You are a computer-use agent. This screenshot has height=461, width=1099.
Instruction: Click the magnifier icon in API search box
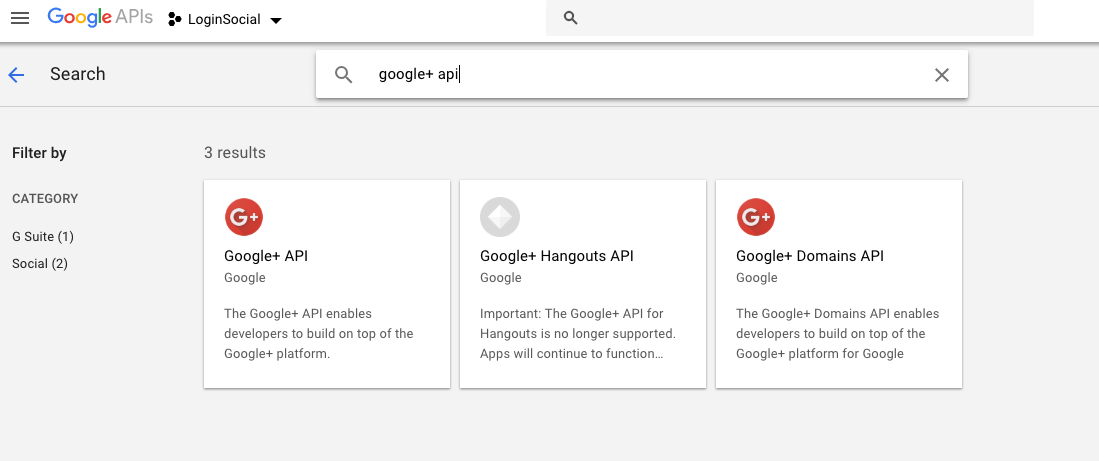coord(344,75)
